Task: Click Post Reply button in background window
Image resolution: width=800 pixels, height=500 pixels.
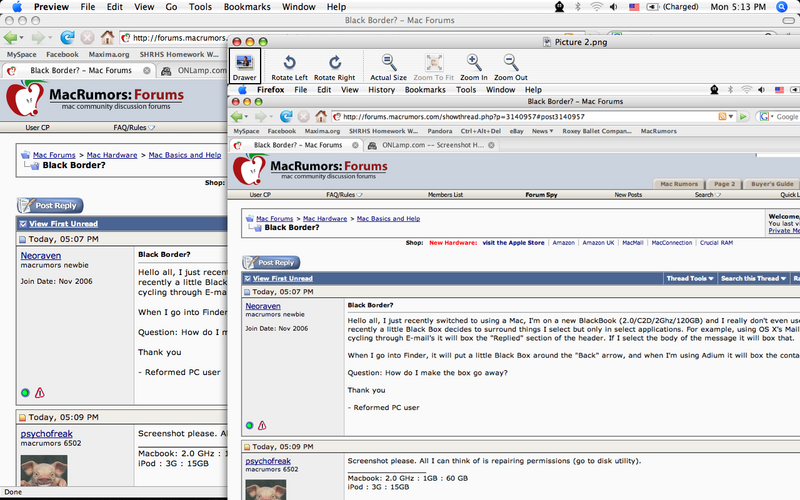Action: click(50, 205)
